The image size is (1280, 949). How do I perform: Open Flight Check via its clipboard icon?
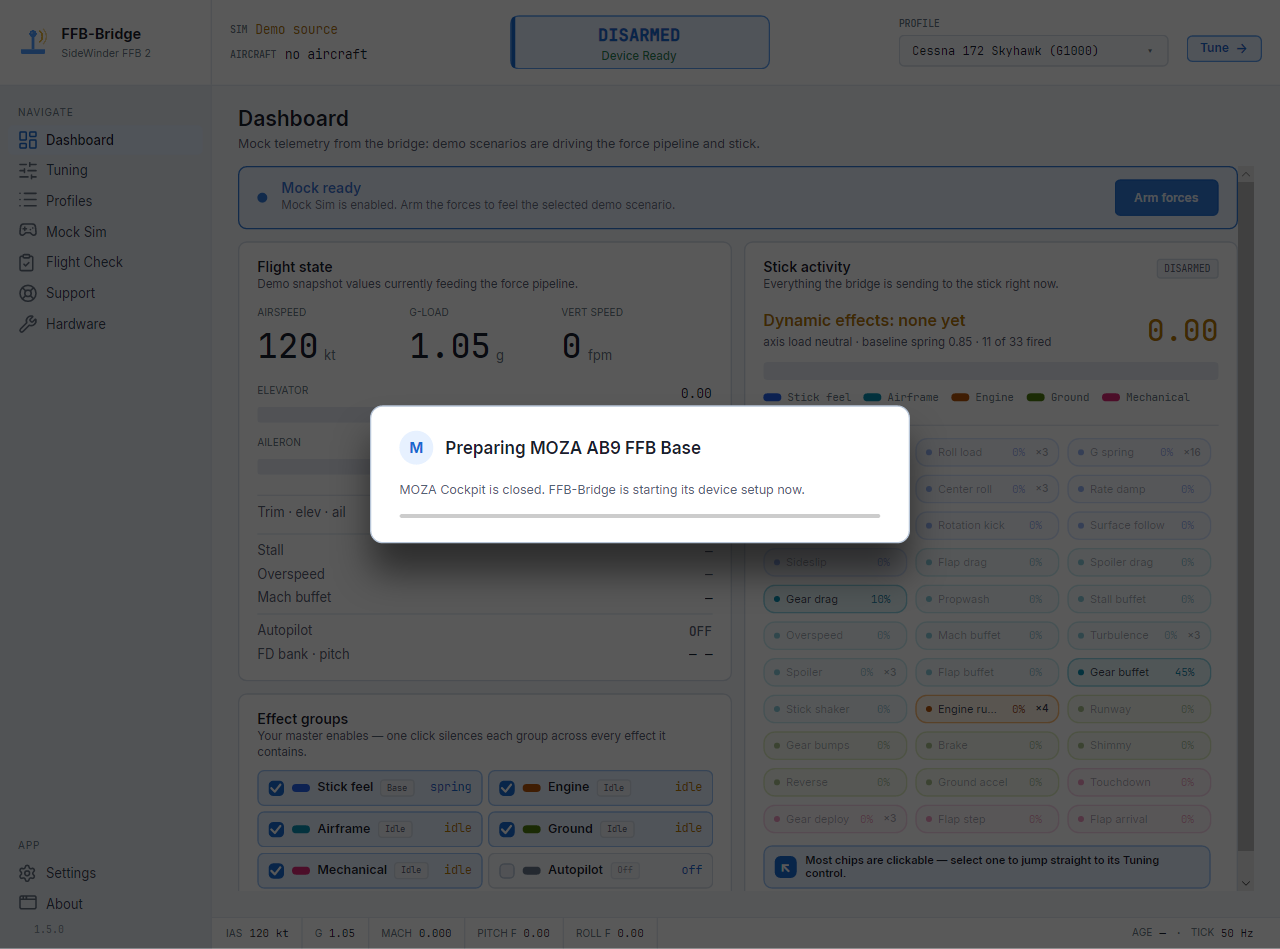pos(28,262)
